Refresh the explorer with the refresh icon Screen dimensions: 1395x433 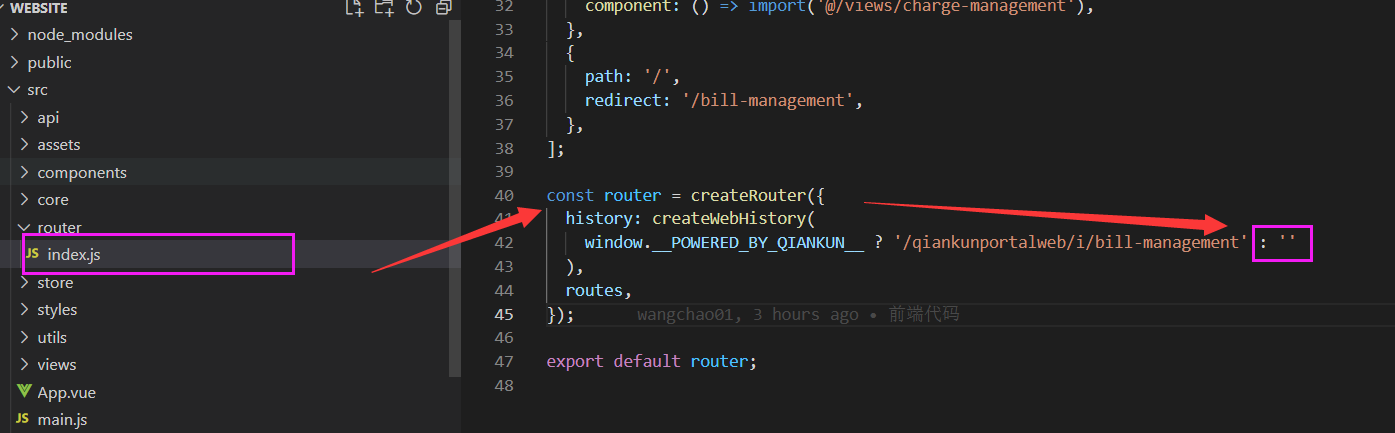pos(414,8)
